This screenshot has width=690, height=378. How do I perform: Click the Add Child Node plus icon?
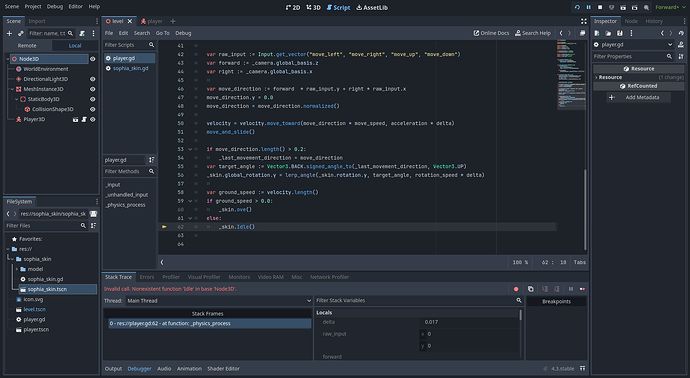(9, 33)
